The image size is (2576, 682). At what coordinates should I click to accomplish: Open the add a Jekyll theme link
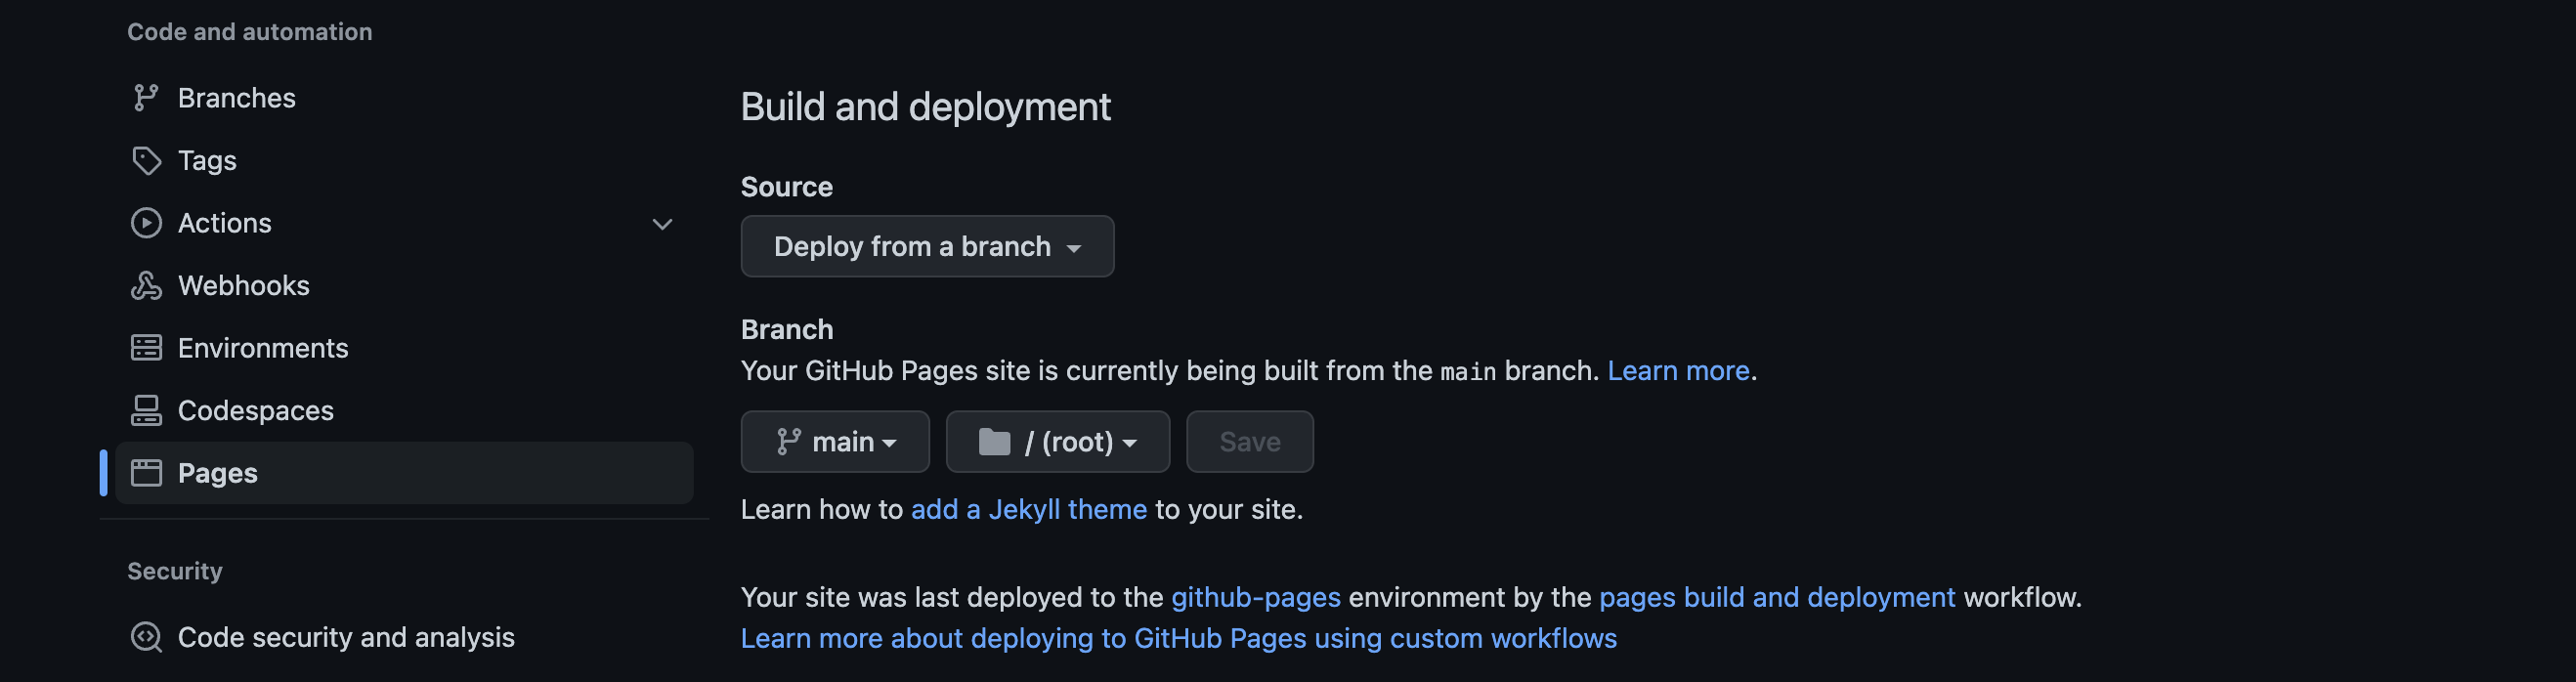[x=1028, y=510]
